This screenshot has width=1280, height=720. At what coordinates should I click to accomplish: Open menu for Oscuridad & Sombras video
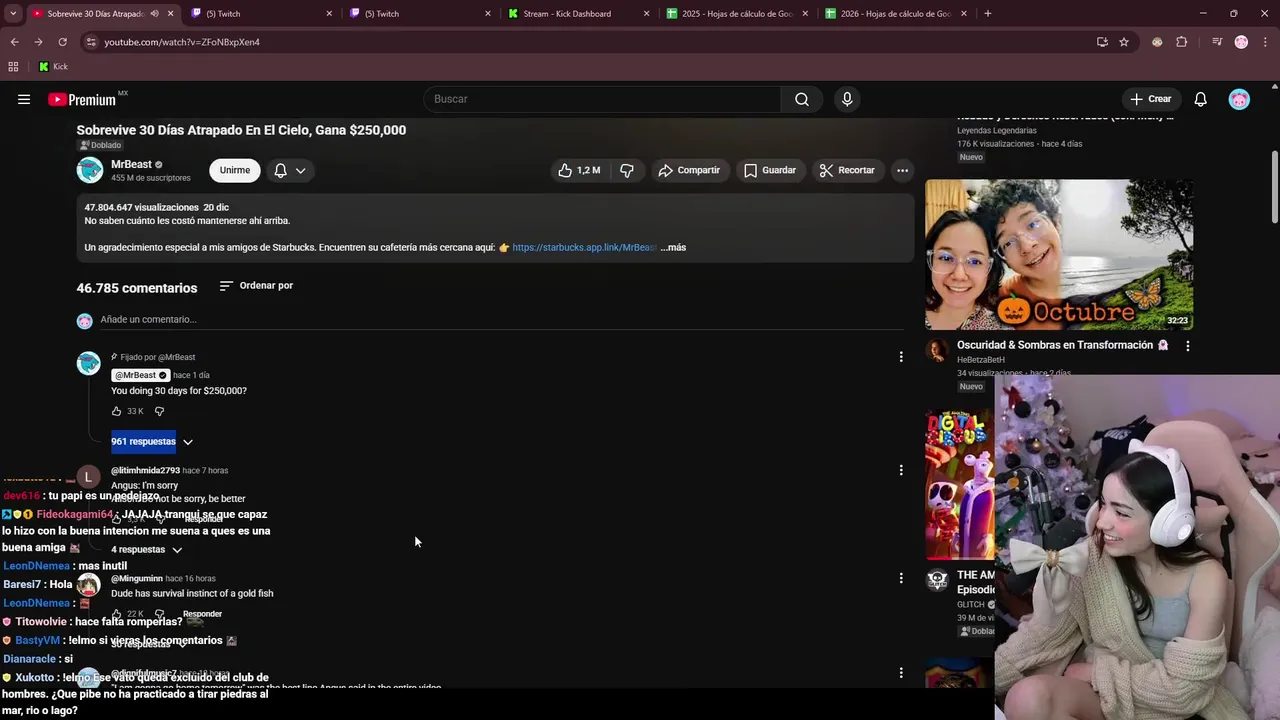(1187, 346)
